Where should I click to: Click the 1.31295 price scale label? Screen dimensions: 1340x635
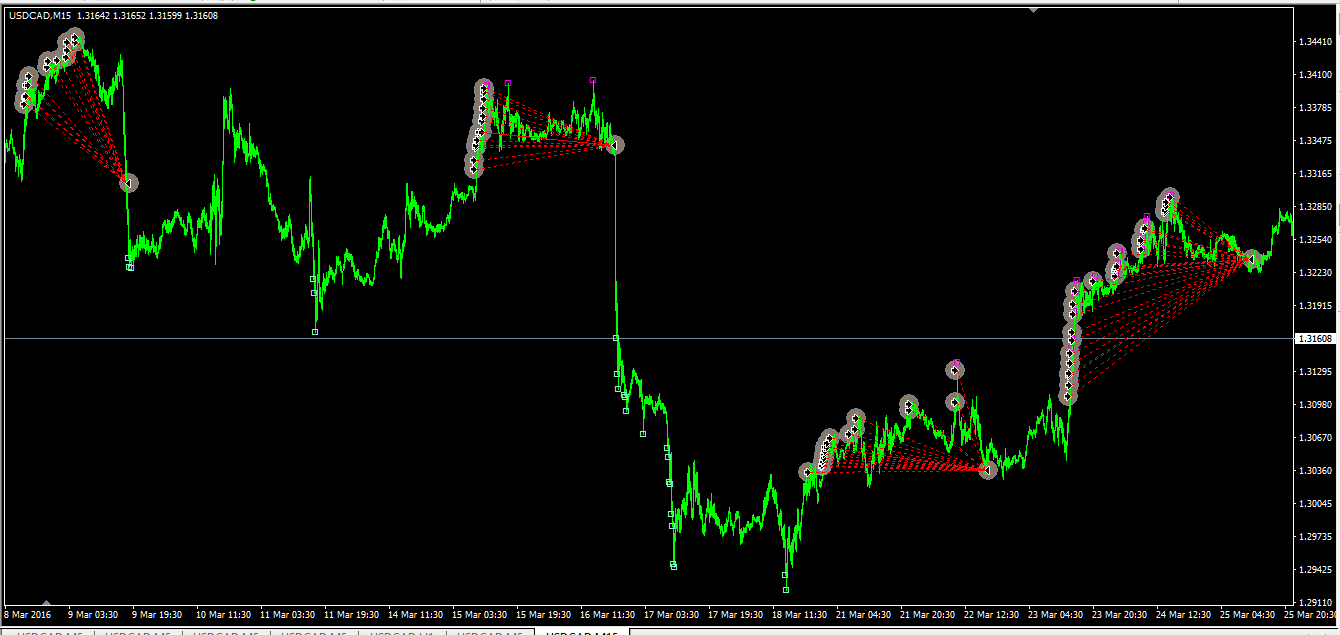pyautogui.click(x=1315, y=372)
